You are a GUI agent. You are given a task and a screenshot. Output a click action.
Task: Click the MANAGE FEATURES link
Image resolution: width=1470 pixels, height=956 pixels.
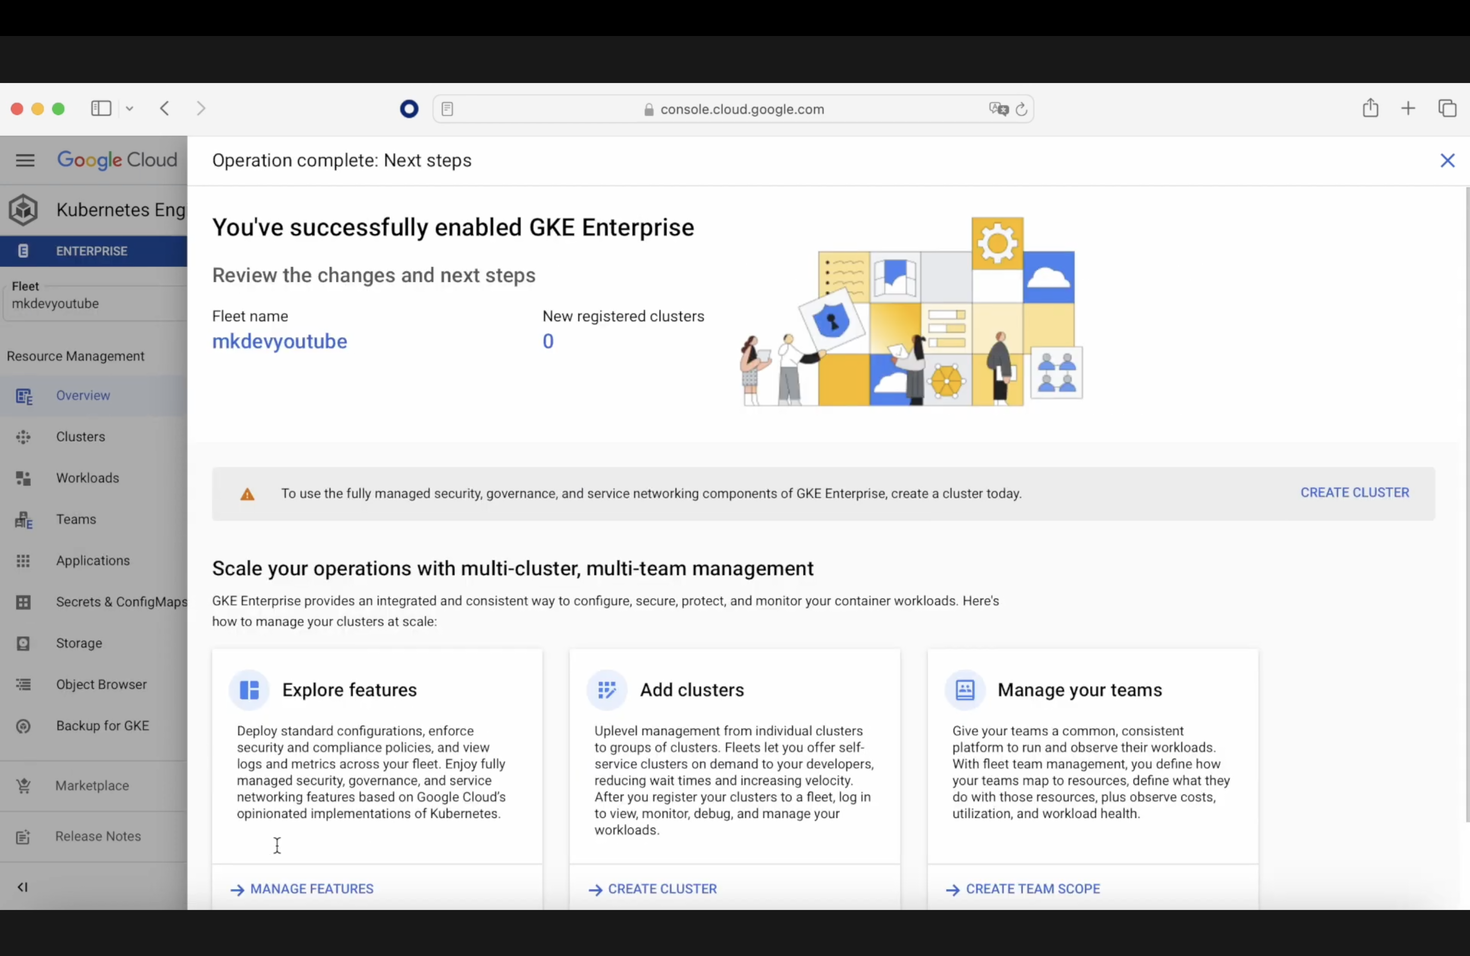[x=302, y=889]
